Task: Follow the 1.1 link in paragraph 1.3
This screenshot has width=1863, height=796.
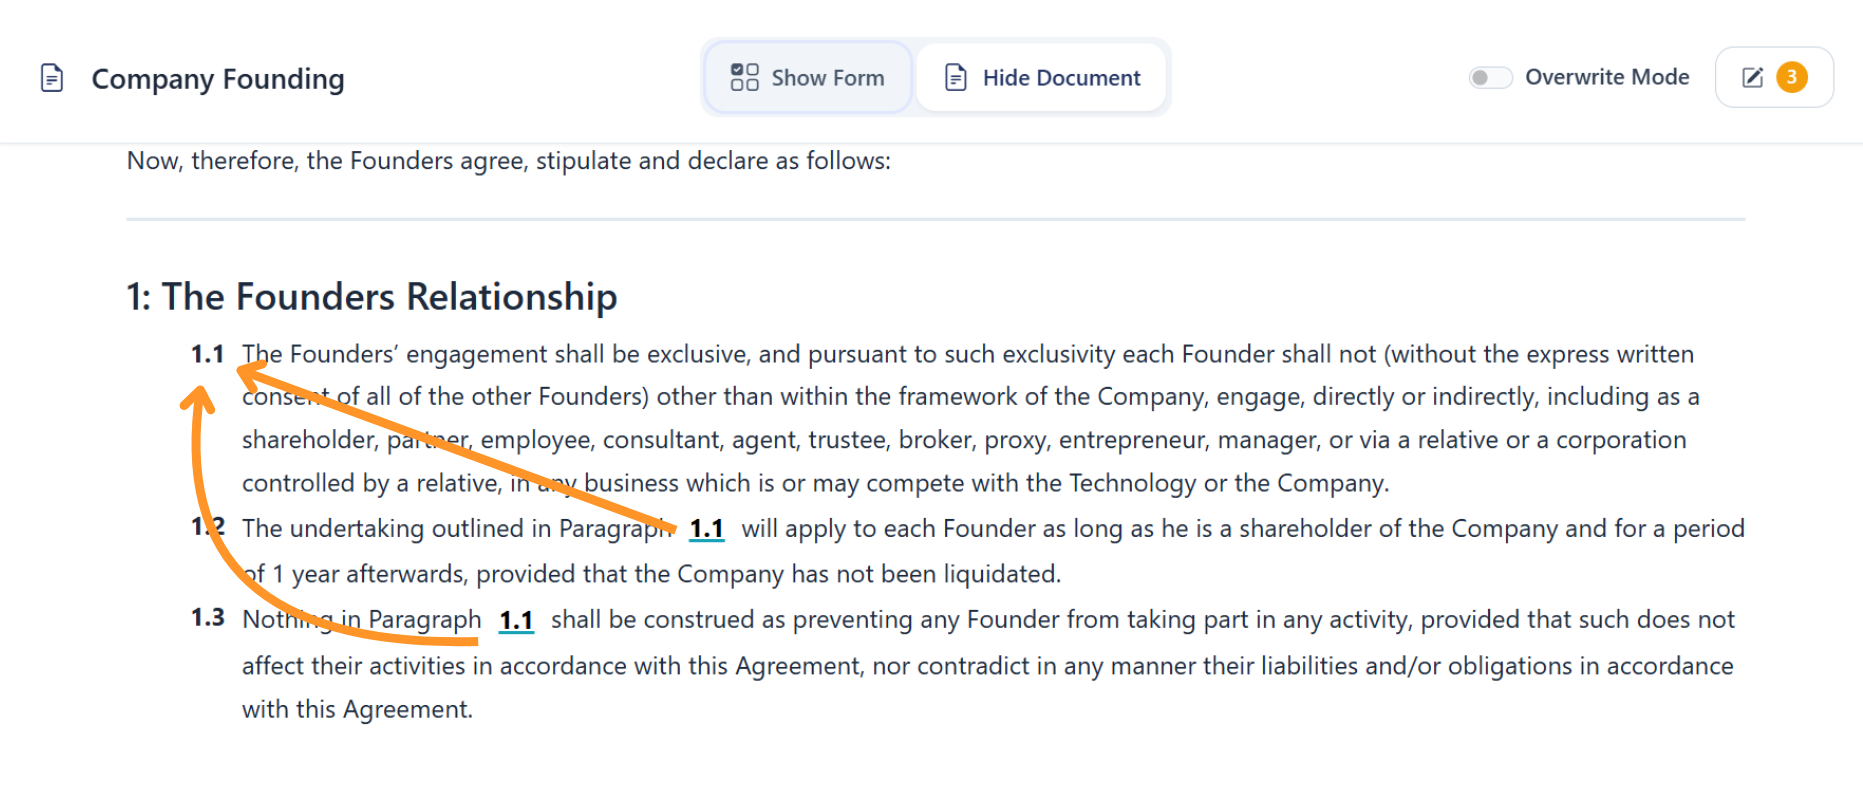Action: (516, 620)
